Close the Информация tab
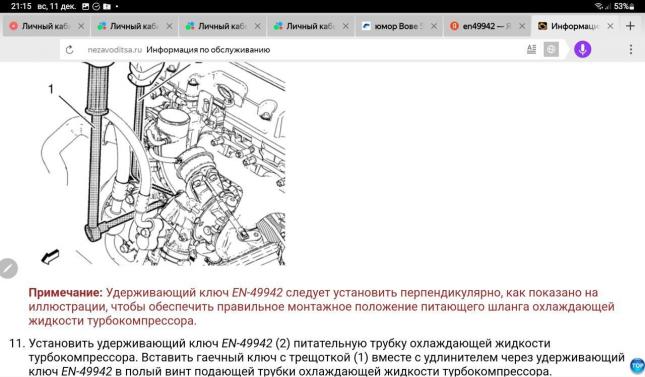 point(610,26)
